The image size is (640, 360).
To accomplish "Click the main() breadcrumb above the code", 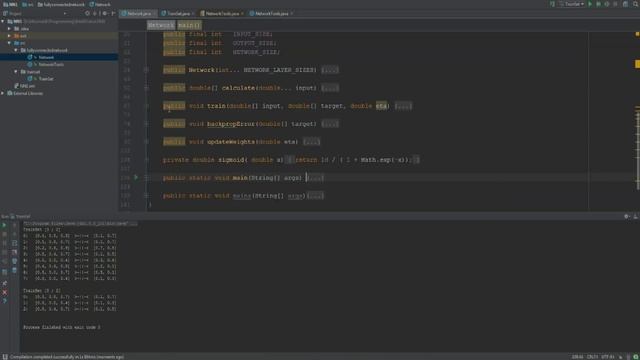I will coord(189,25).
